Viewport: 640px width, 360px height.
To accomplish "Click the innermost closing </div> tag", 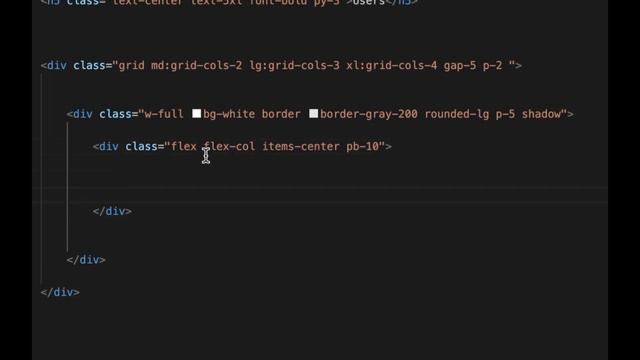I will click(x=112, y=211).
